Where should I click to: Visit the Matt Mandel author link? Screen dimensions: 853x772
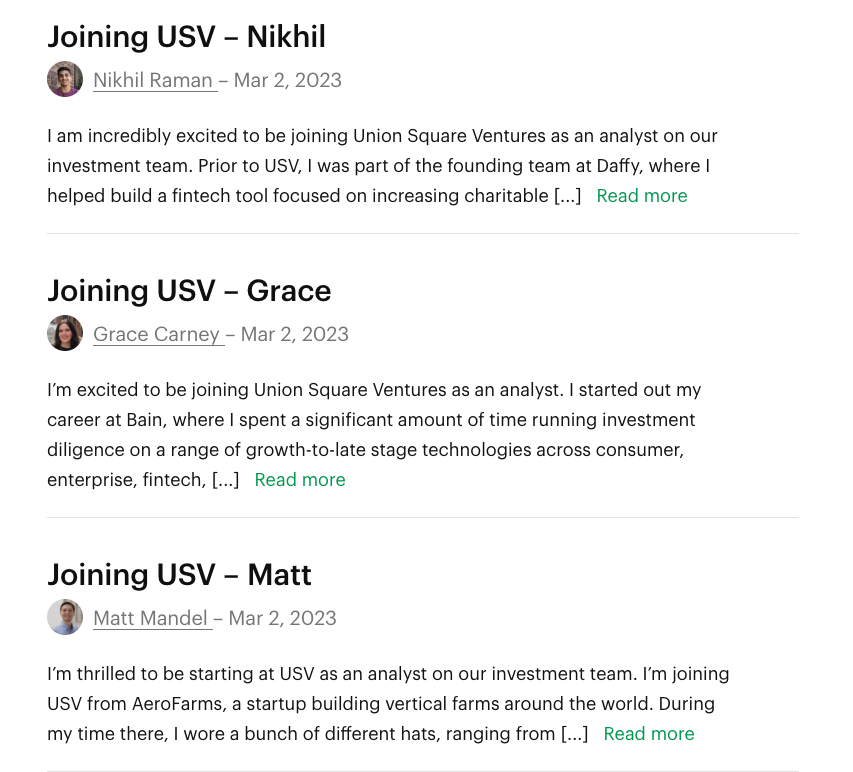pos(152,619)
